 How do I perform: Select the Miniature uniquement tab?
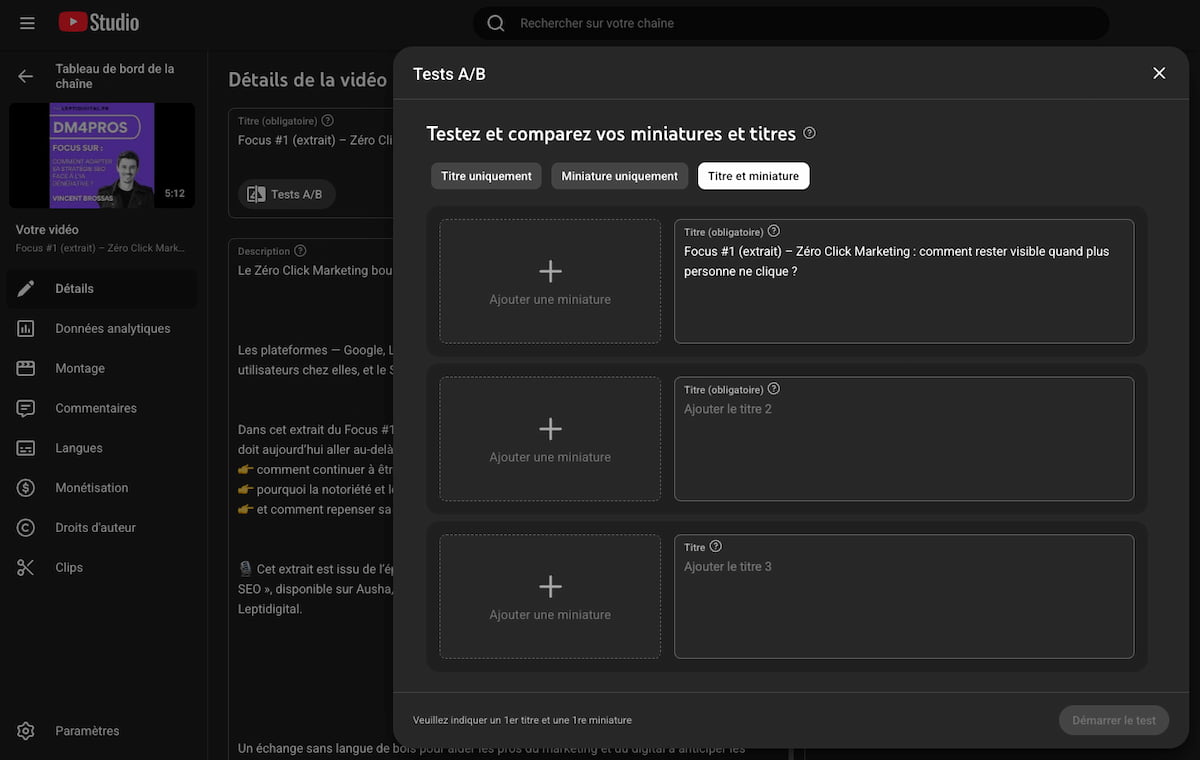pos(620,176)
